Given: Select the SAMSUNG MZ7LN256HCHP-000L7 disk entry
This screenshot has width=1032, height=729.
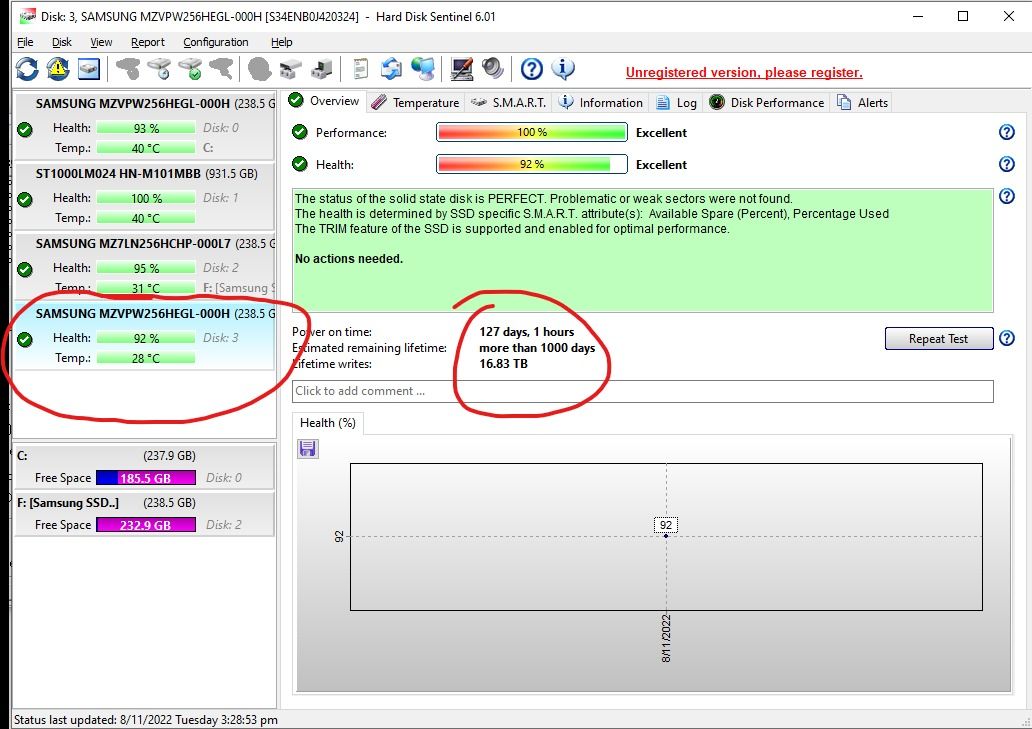Looking at the screenshot, I should pos(144,266).
